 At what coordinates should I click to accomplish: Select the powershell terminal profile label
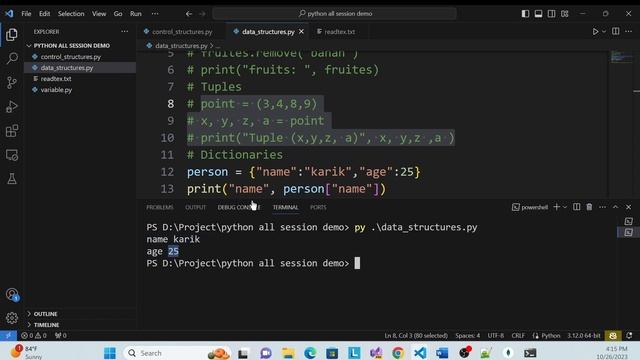530,207
